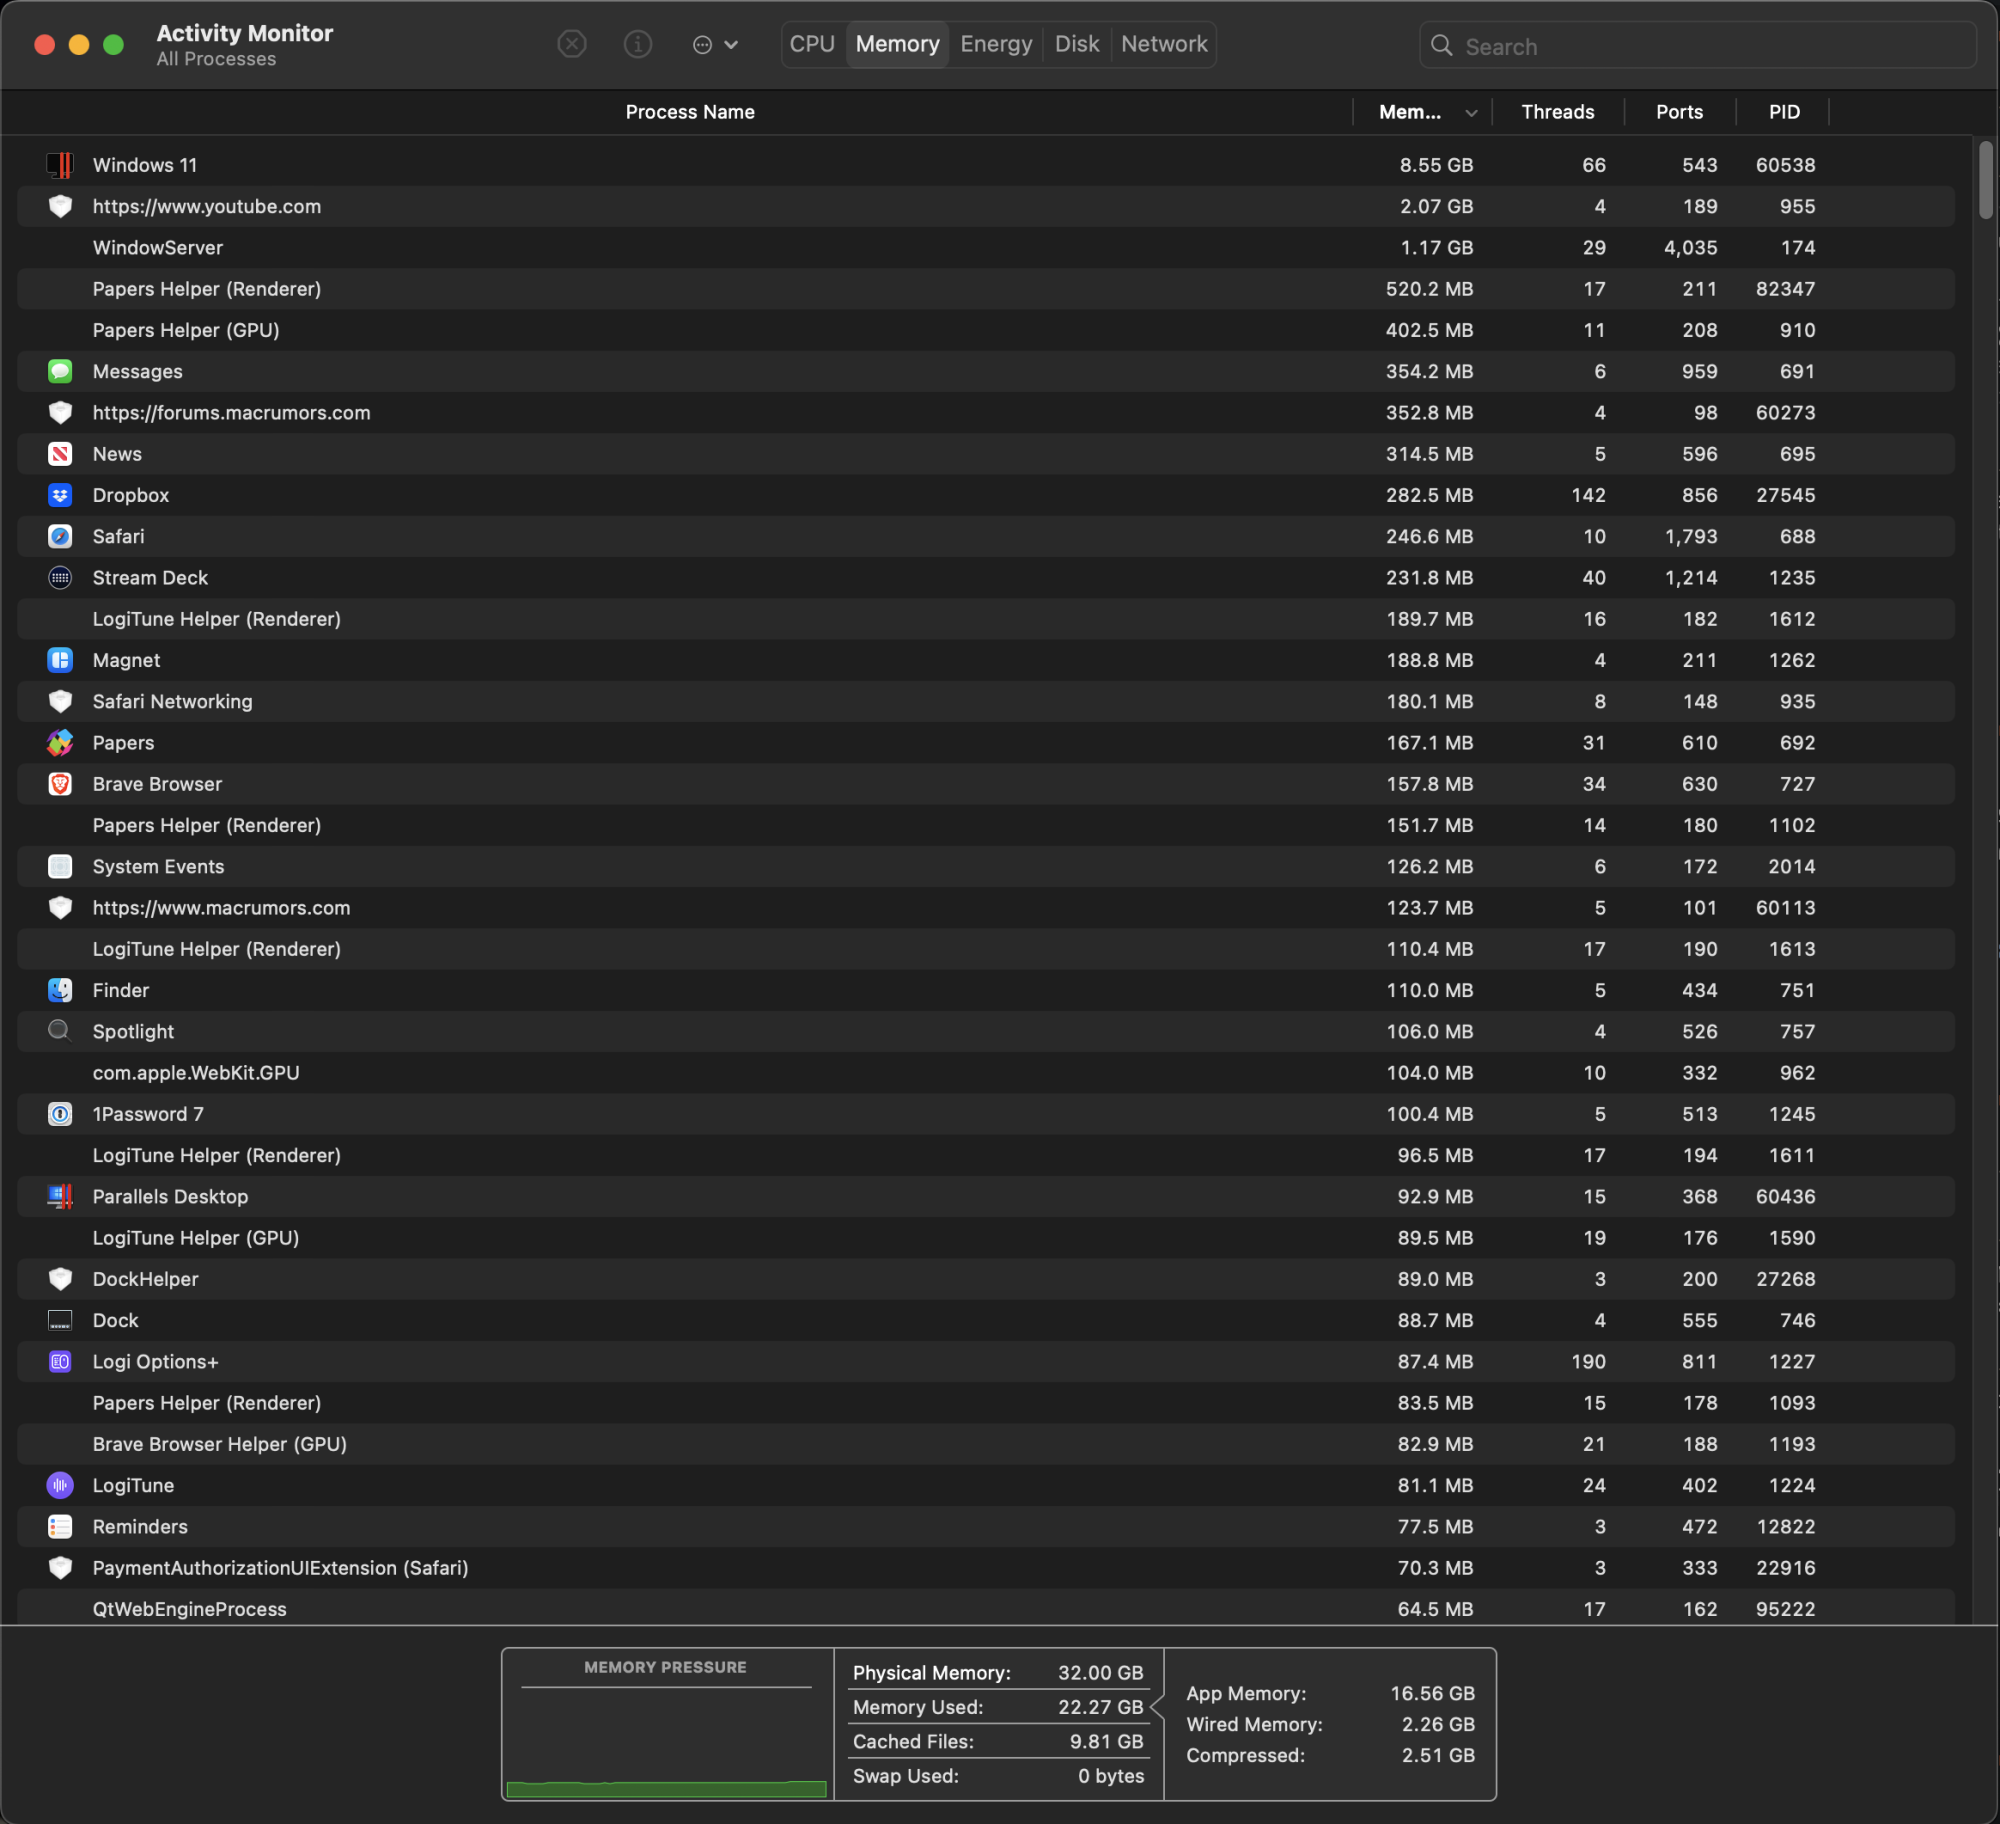
Task: Select the Memory tab
Action: pyautogui.click(x=897, y=44)
